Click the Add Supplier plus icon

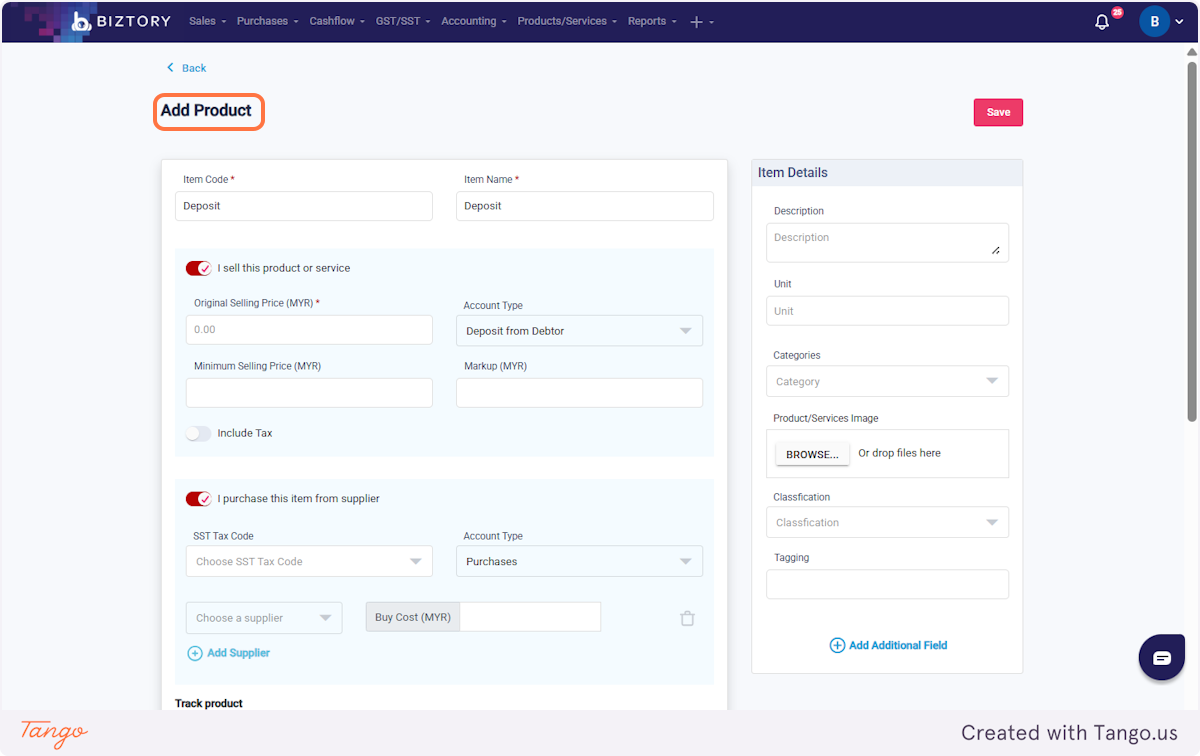(x=194, y=653)
